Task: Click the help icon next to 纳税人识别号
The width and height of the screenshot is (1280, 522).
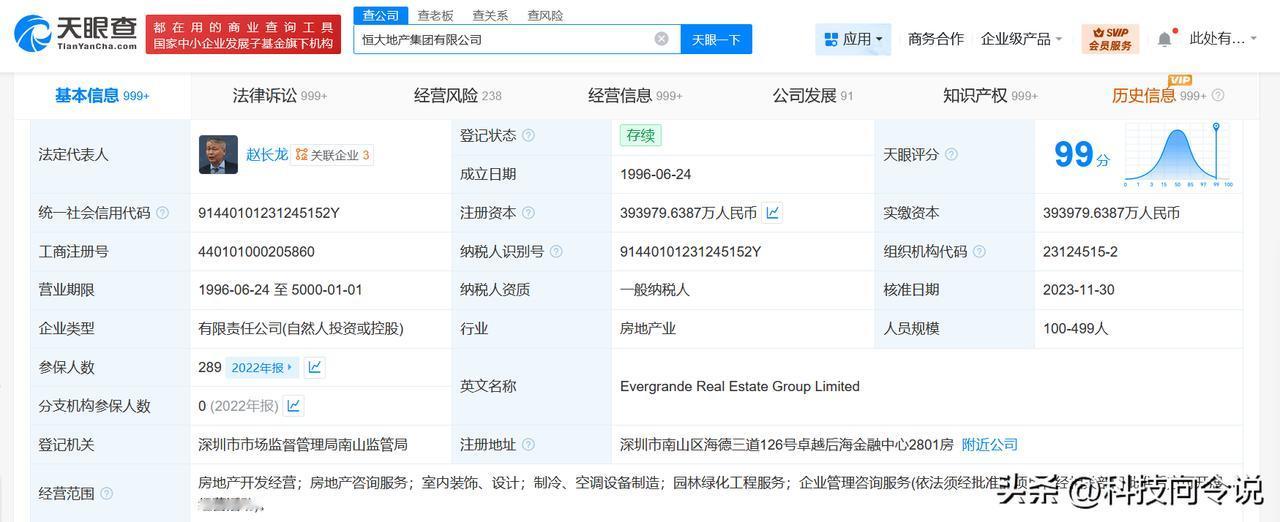Action: pos(556,252)
